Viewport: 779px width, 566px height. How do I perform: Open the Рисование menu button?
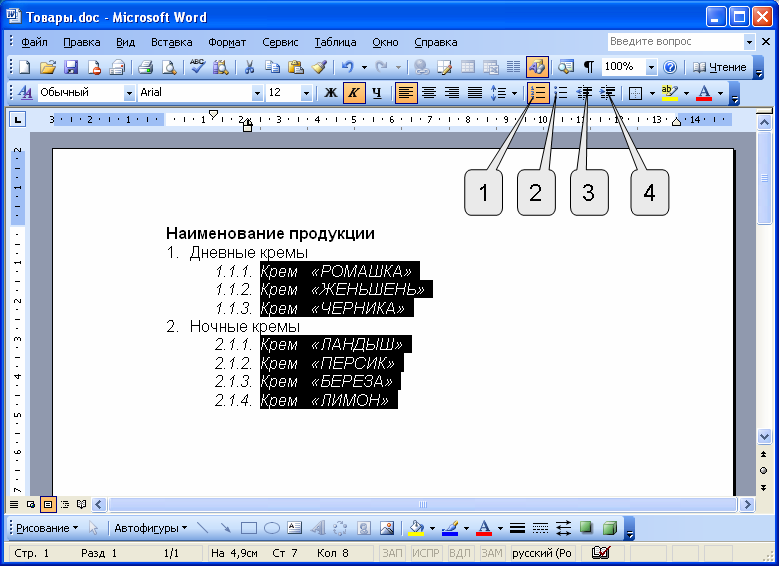tap(47, 528)
